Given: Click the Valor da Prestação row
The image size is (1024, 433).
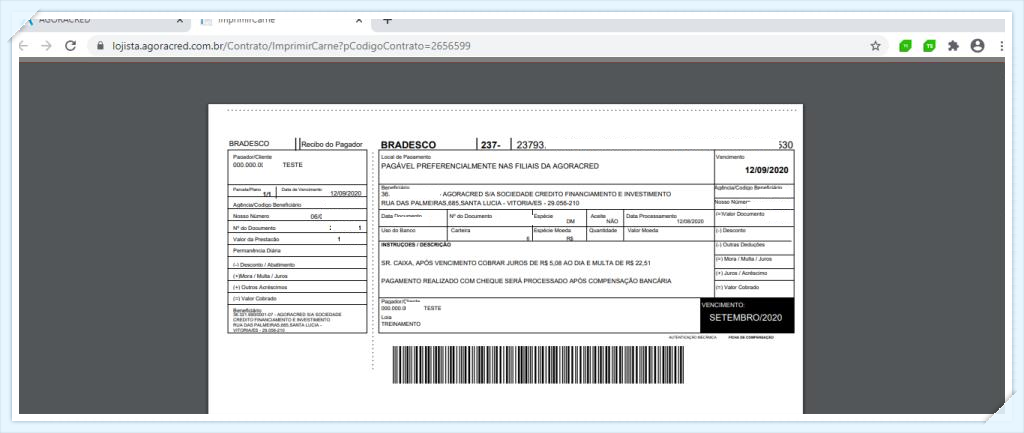Looking at the screenshot, I should tap(297, 239).
